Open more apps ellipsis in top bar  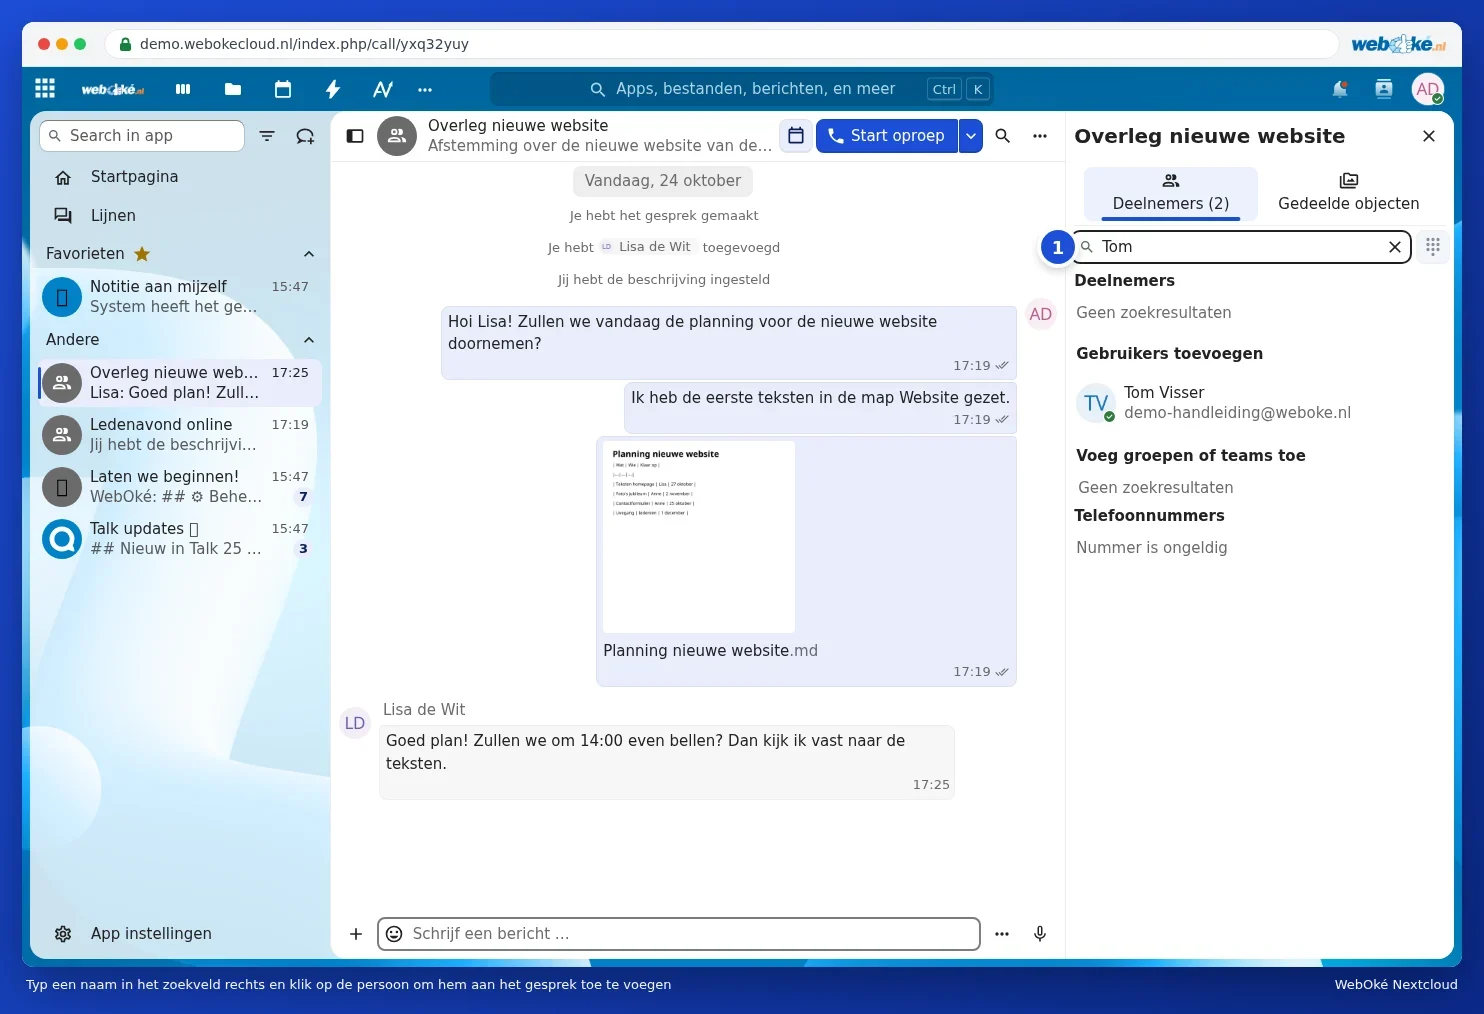coord(425,89)
